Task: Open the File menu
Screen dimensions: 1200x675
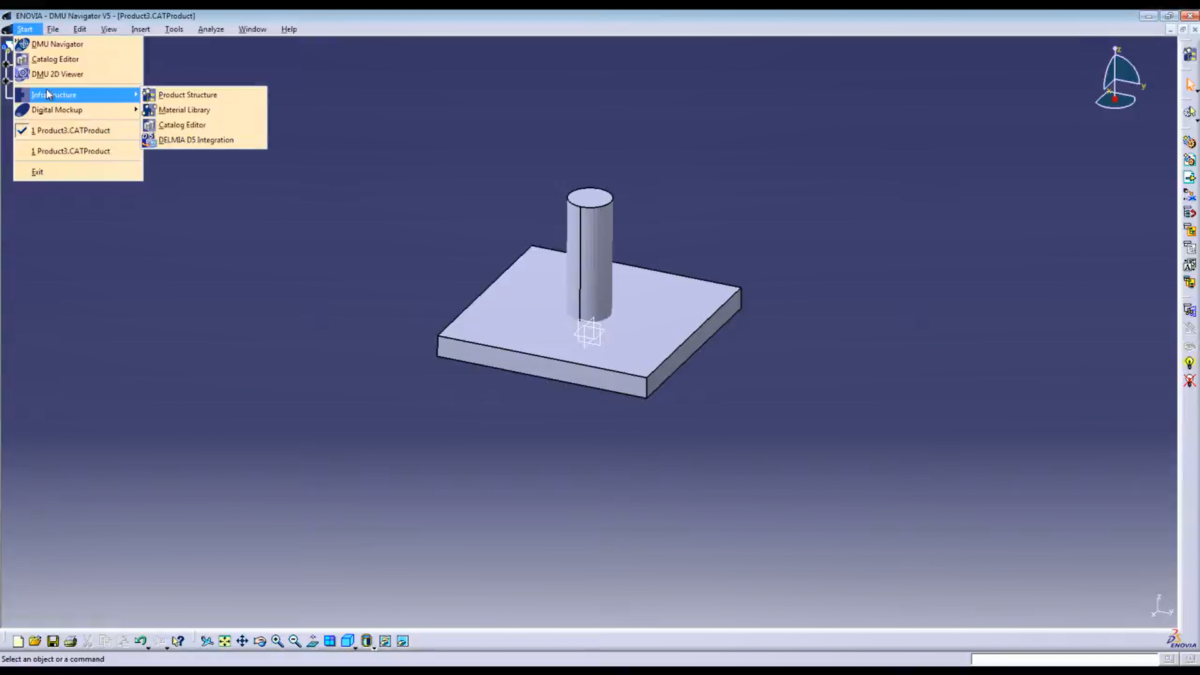Action: [x=53, y=29]
